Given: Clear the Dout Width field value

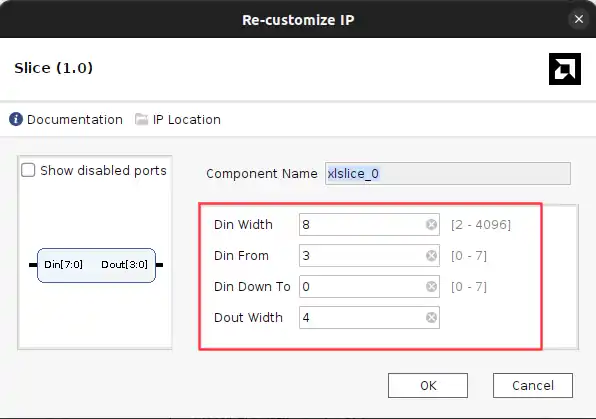Looking at the screenshot, I should point(431,317).
